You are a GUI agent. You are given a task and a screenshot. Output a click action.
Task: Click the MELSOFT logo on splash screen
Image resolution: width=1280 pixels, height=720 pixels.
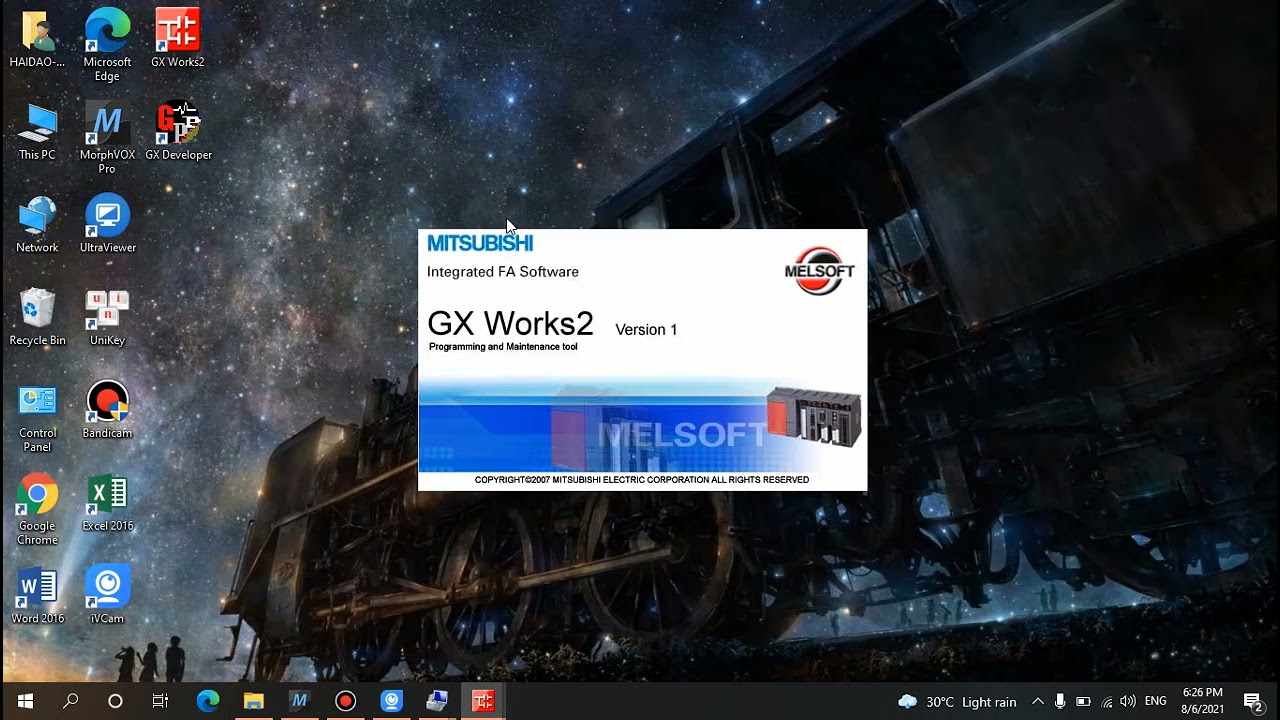[820, 271]
